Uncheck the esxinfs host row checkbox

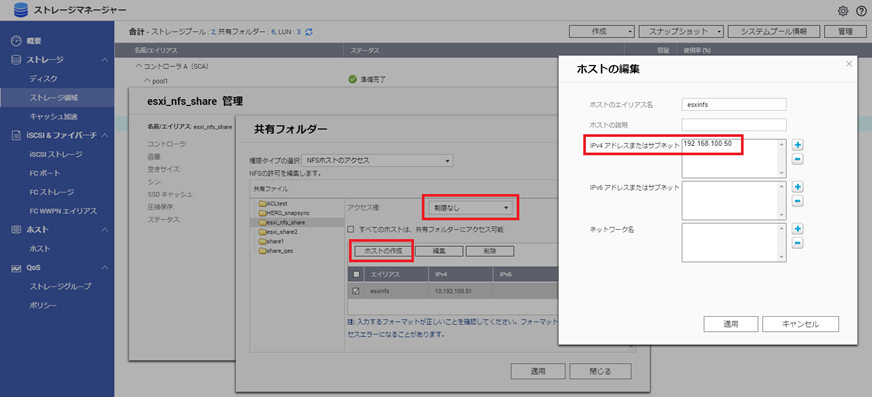[x=356, y=291]
